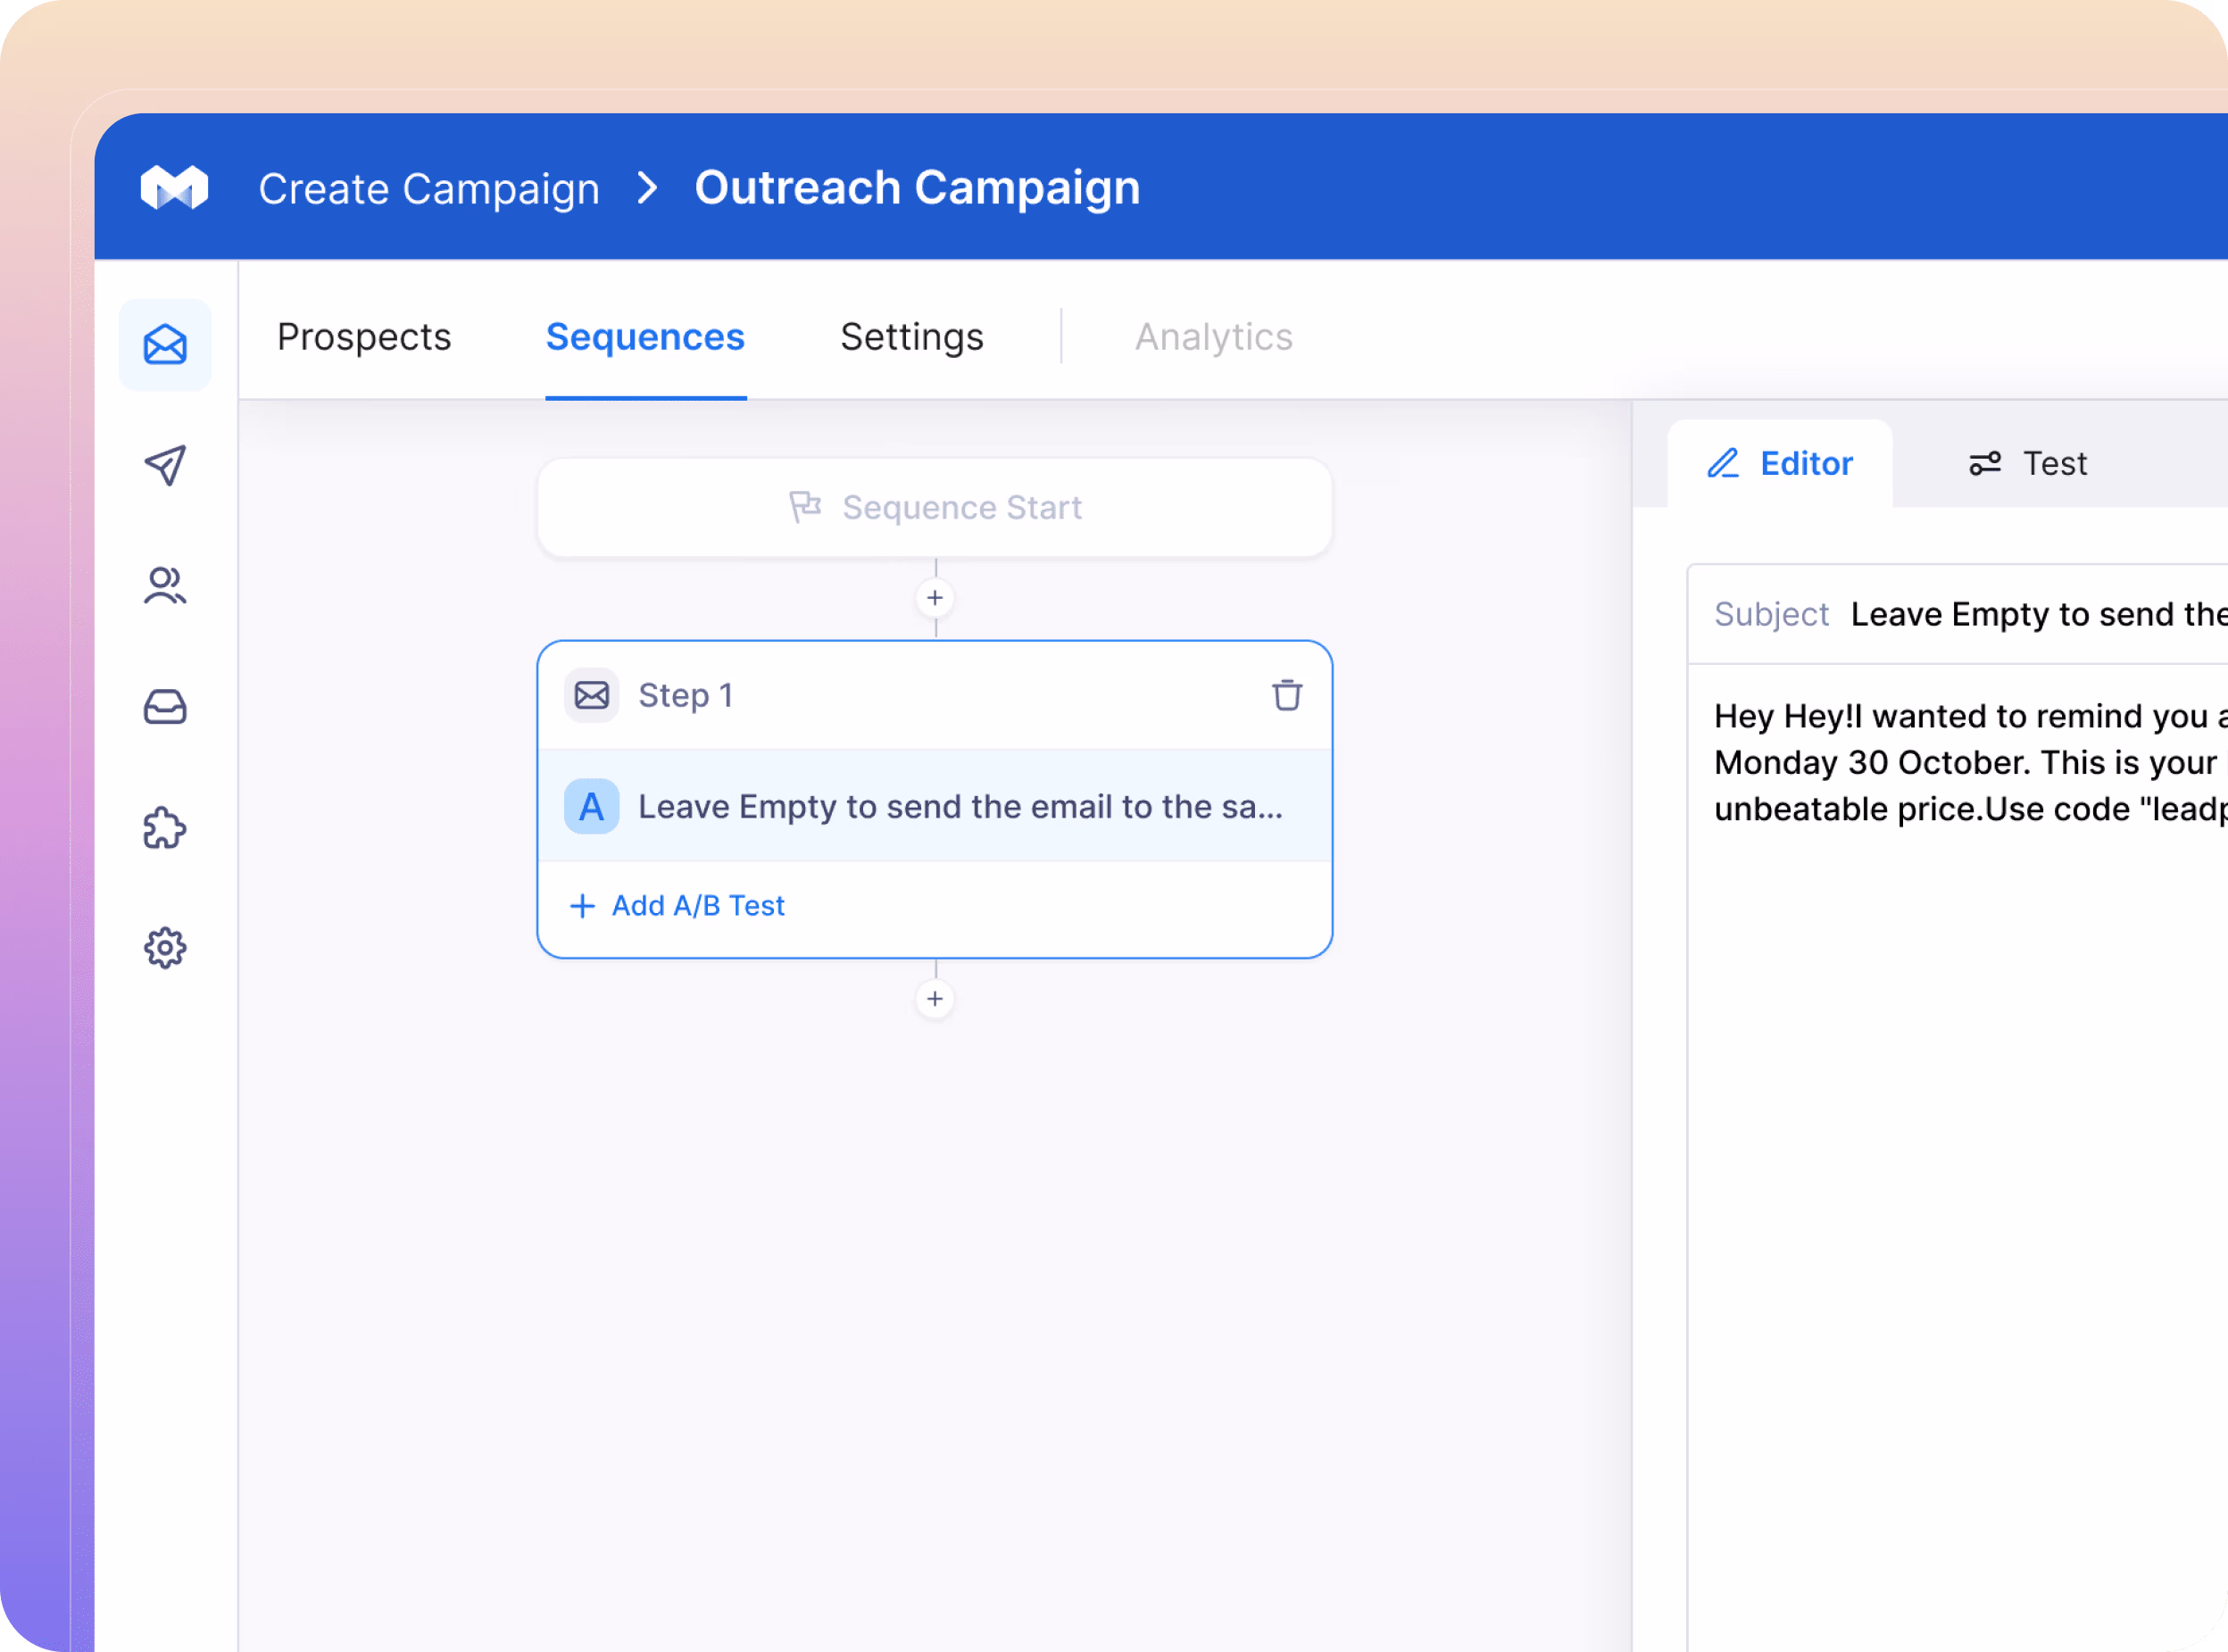Open the settings gear in sidebar
The width and height of the screenshot is (2228, 1652).
pyautogui.click(x=165, y=948)
